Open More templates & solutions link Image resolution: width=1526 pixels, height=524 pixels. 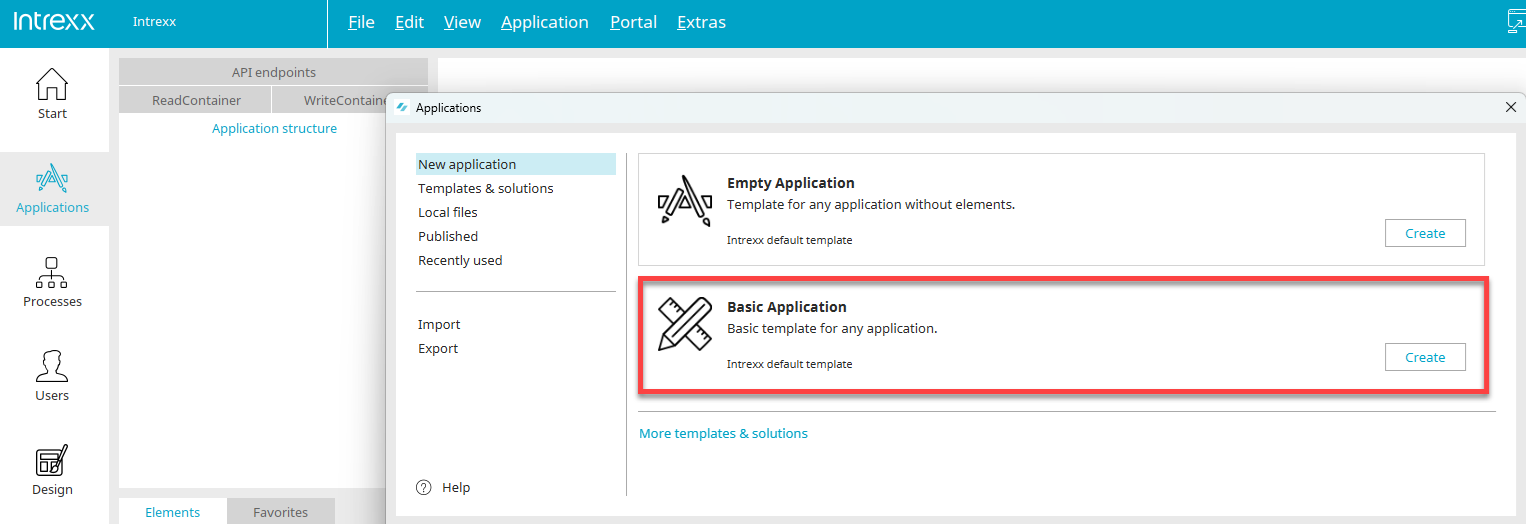pyautogui.click(x=723, y=433)
